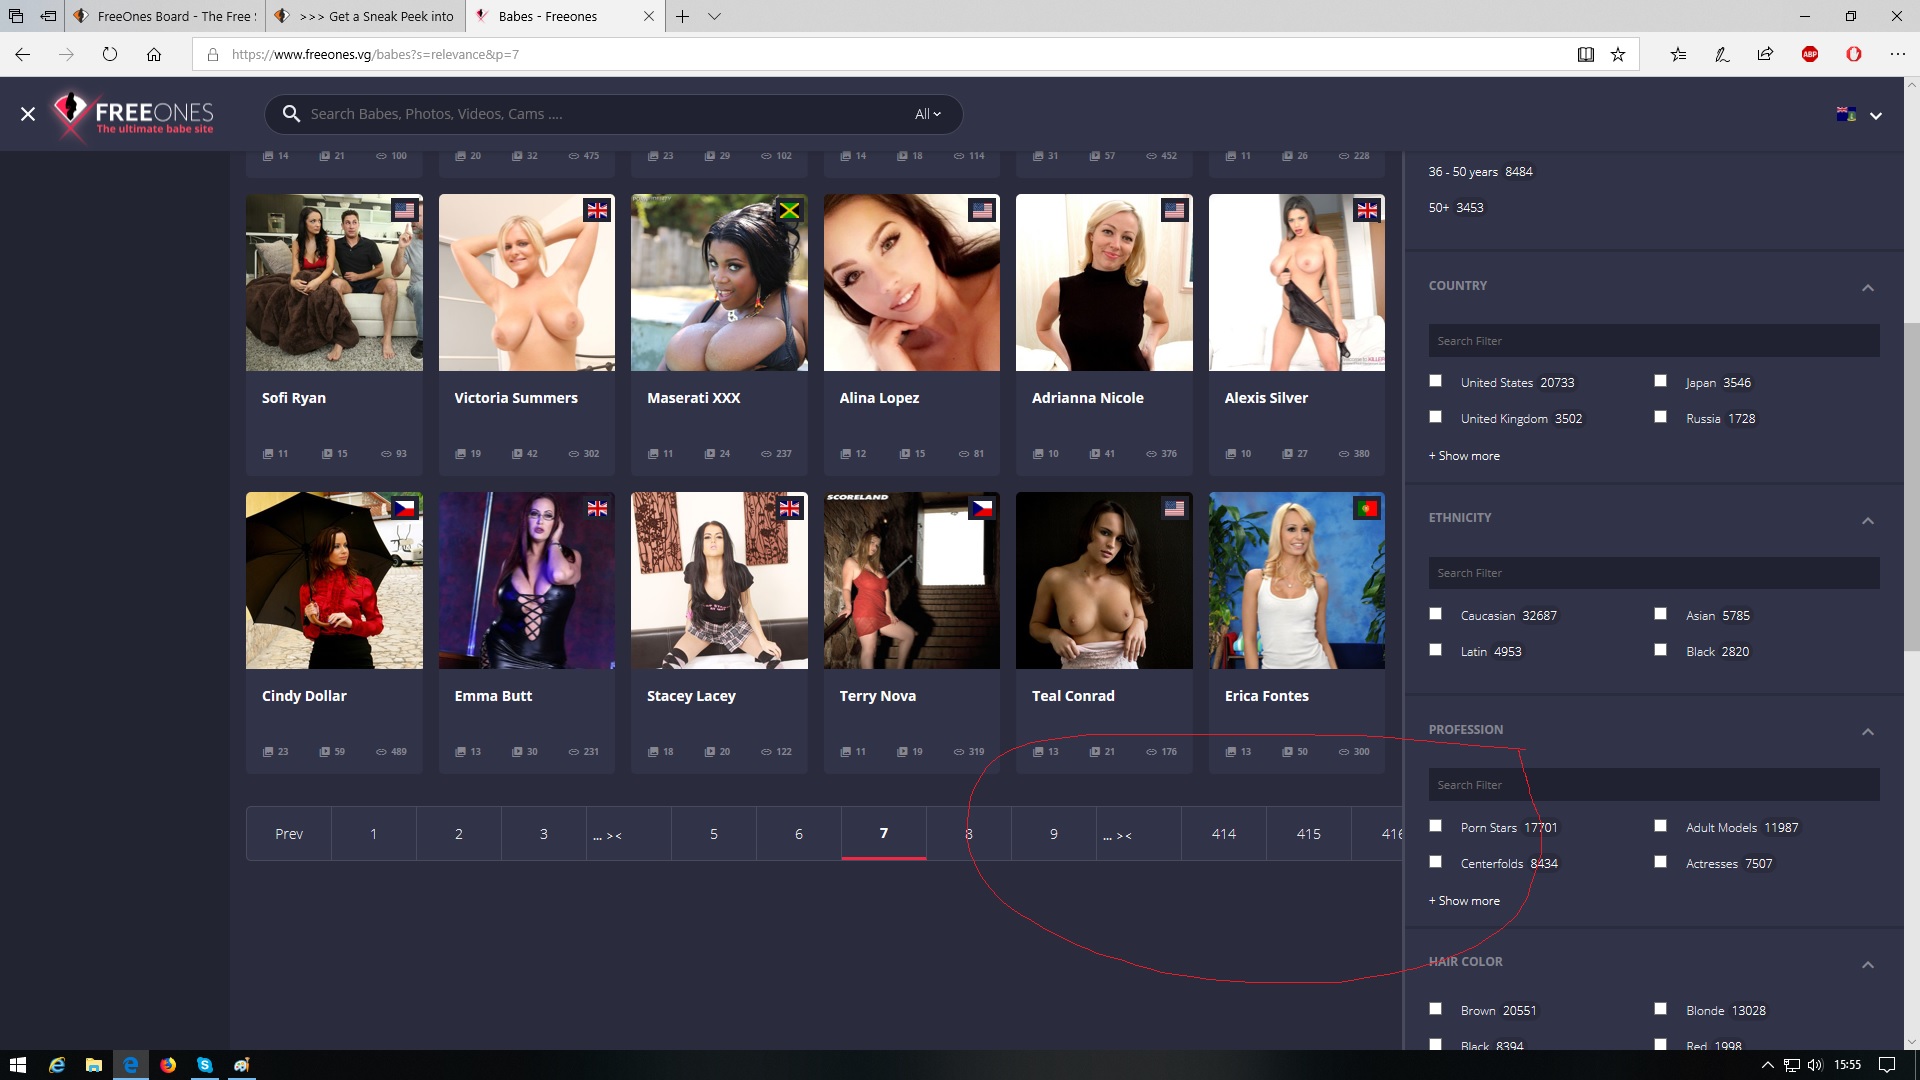The width and height of the screenshot is (1920, 1080).
Task: Open the favorites hub list icon
Action: [1678, 54]
